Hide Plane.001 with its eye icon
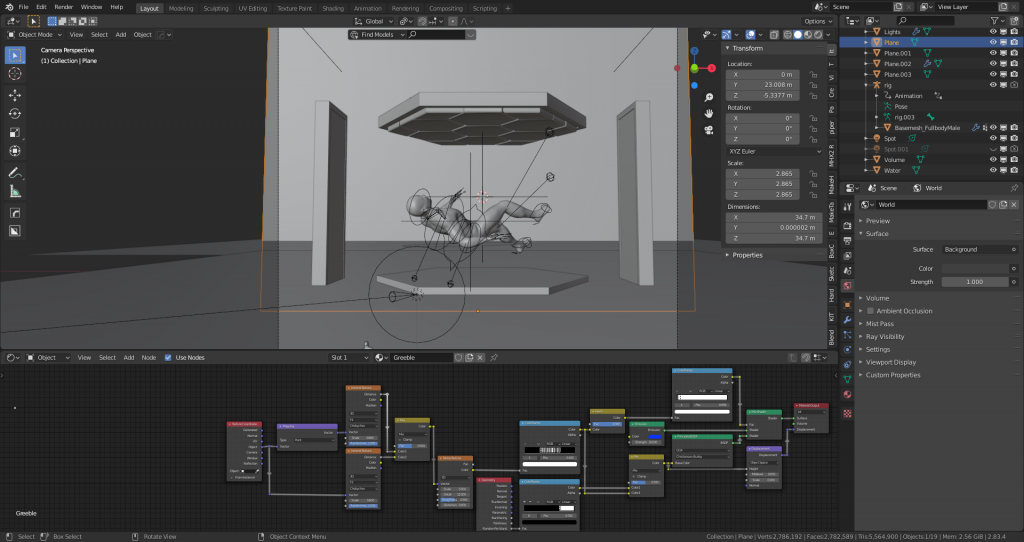Image resolution: width=1024 pixels, height=542 pixels. tap(993, 53)
